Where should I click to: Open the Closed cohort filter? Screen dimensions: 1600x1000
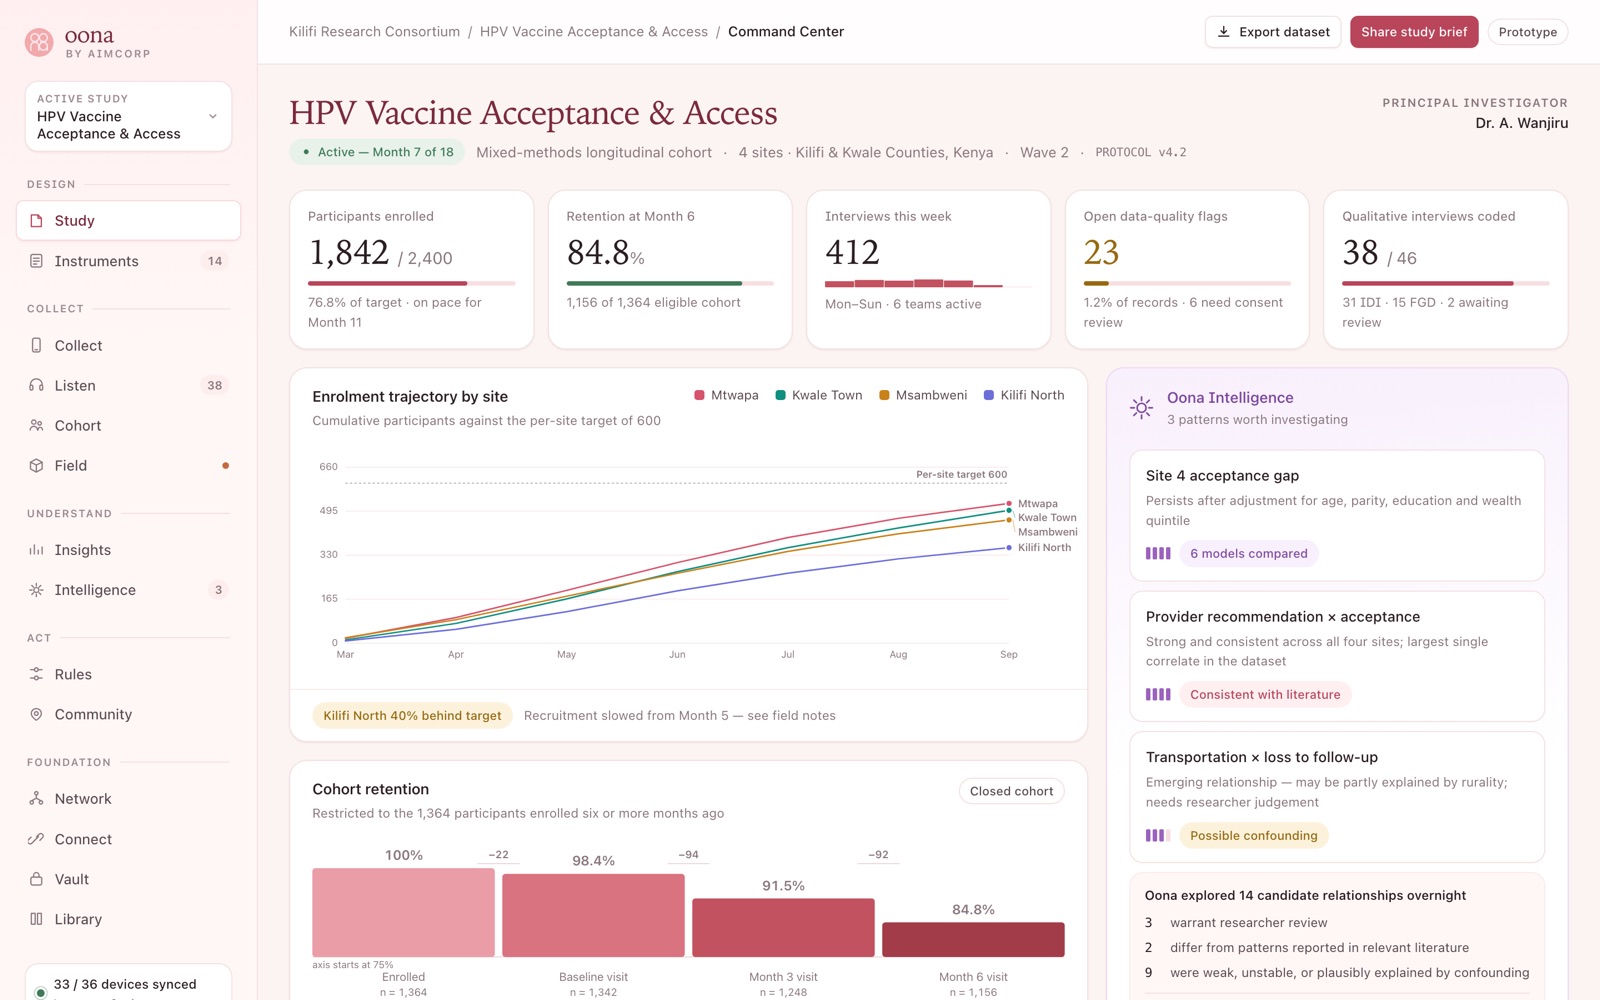tap(1011, 791)
